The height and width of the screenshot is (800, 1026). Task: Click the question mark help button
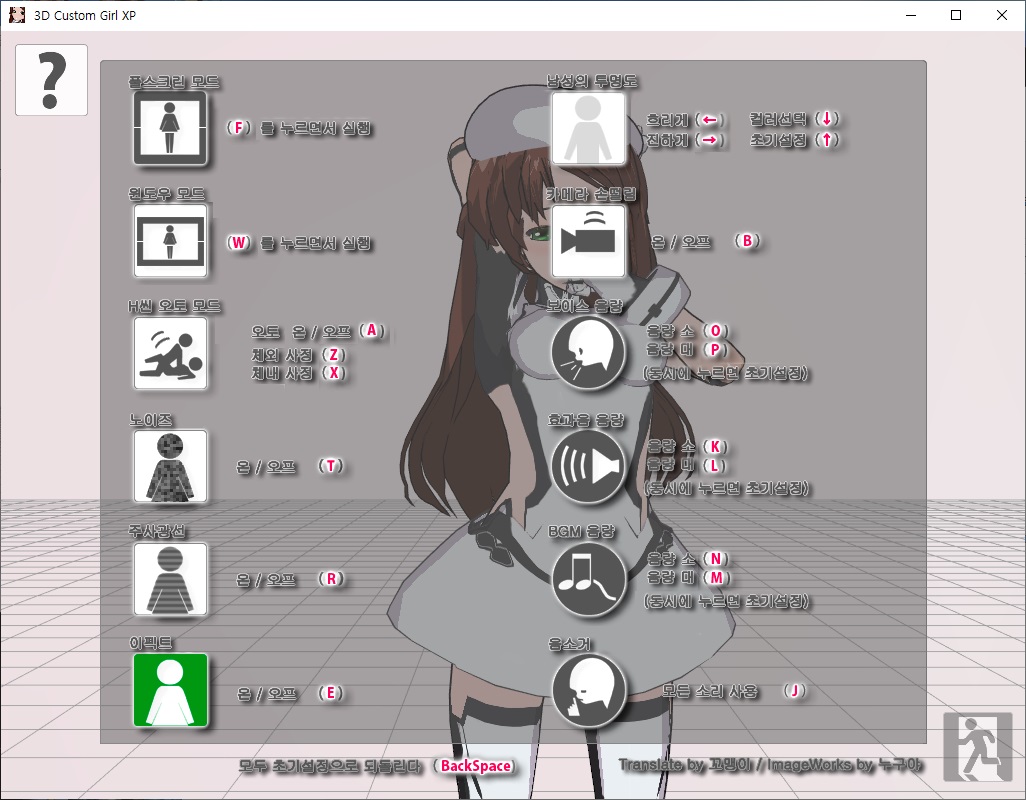51,80
